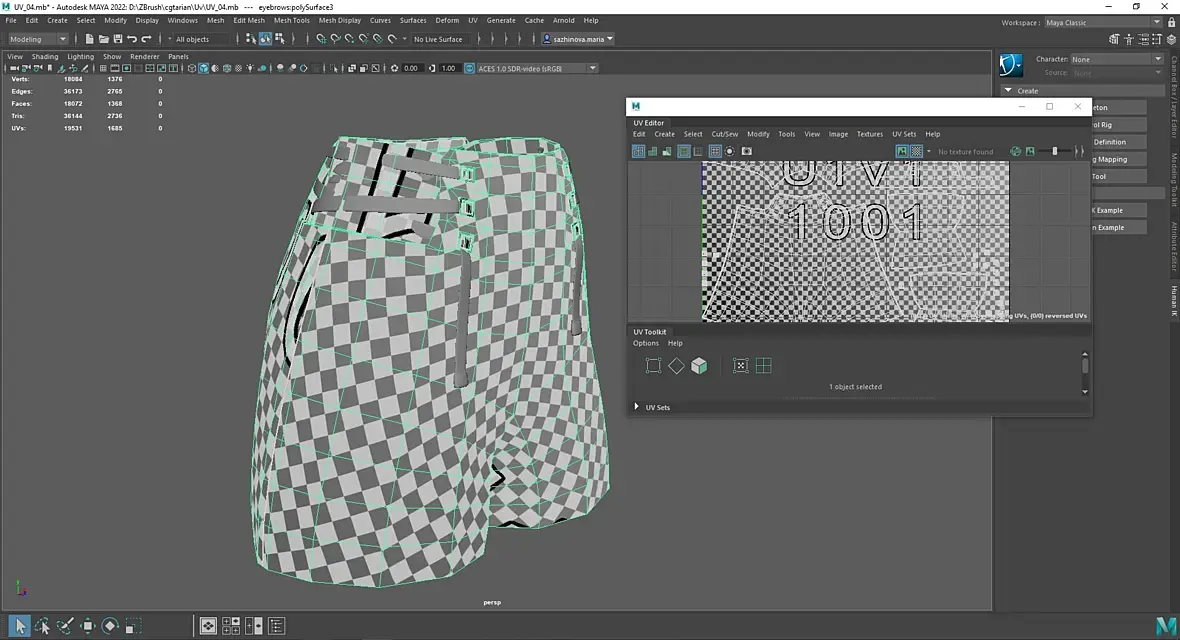Choose the Lasso select tool
The height and width of the screenshot is (640, 1180).
coord(43,626)
